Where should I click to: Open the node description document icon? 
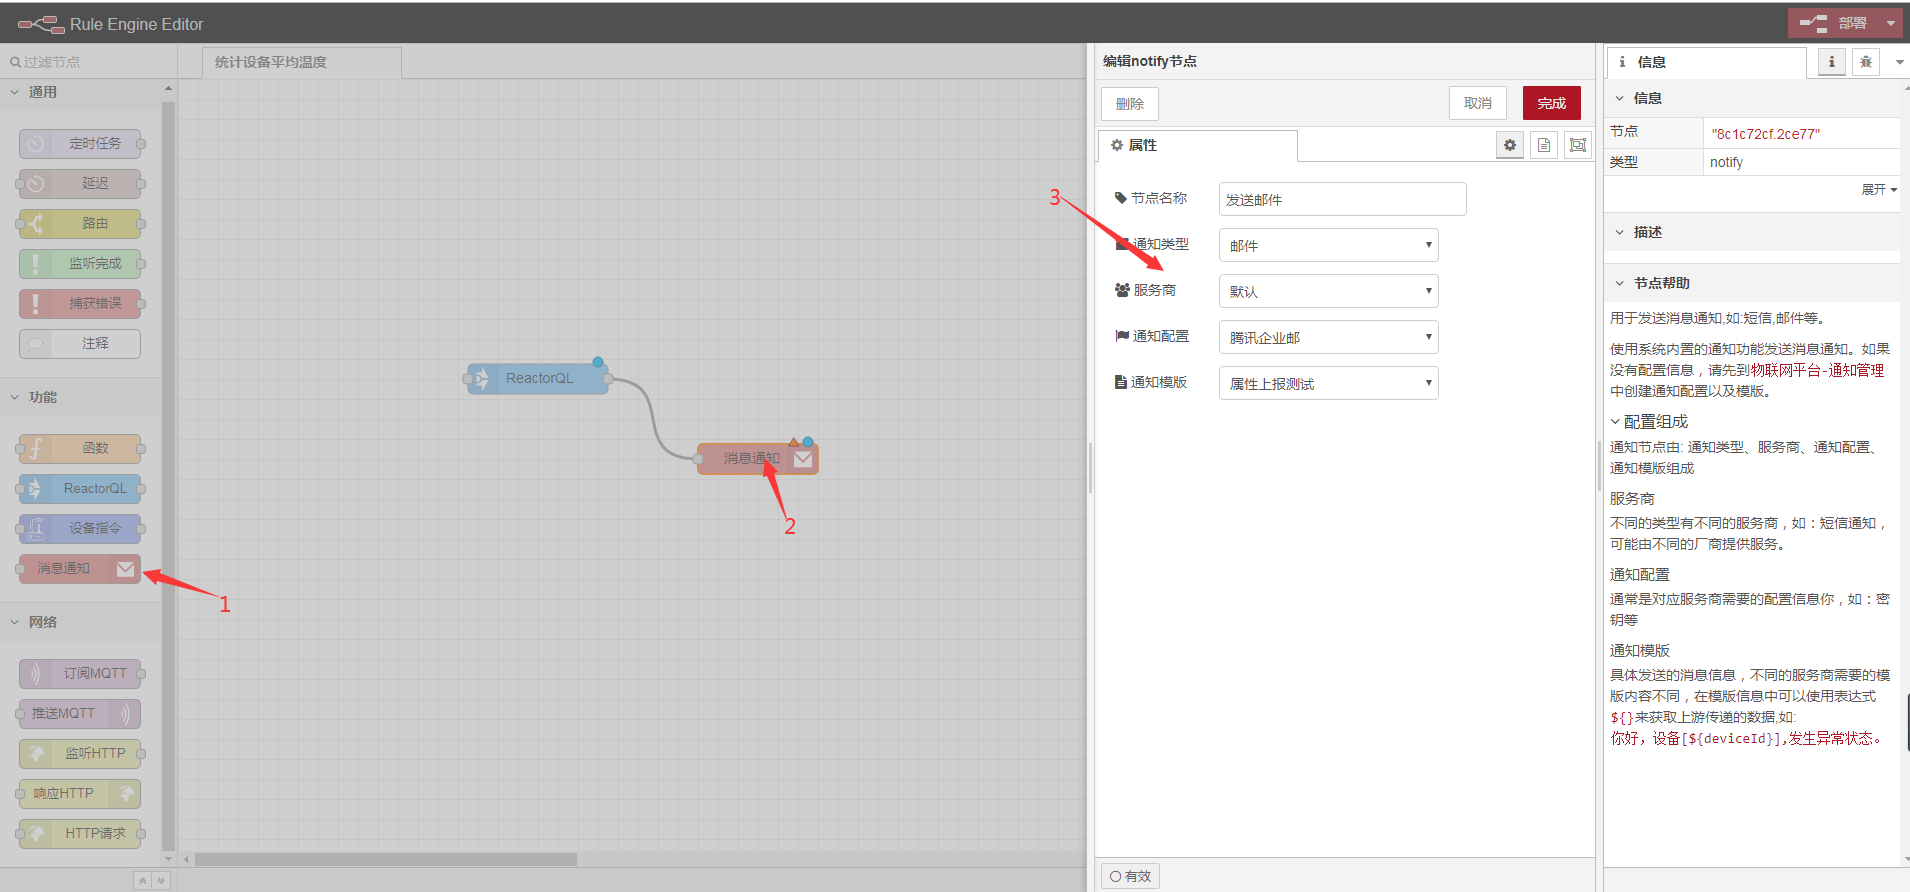1544,145
